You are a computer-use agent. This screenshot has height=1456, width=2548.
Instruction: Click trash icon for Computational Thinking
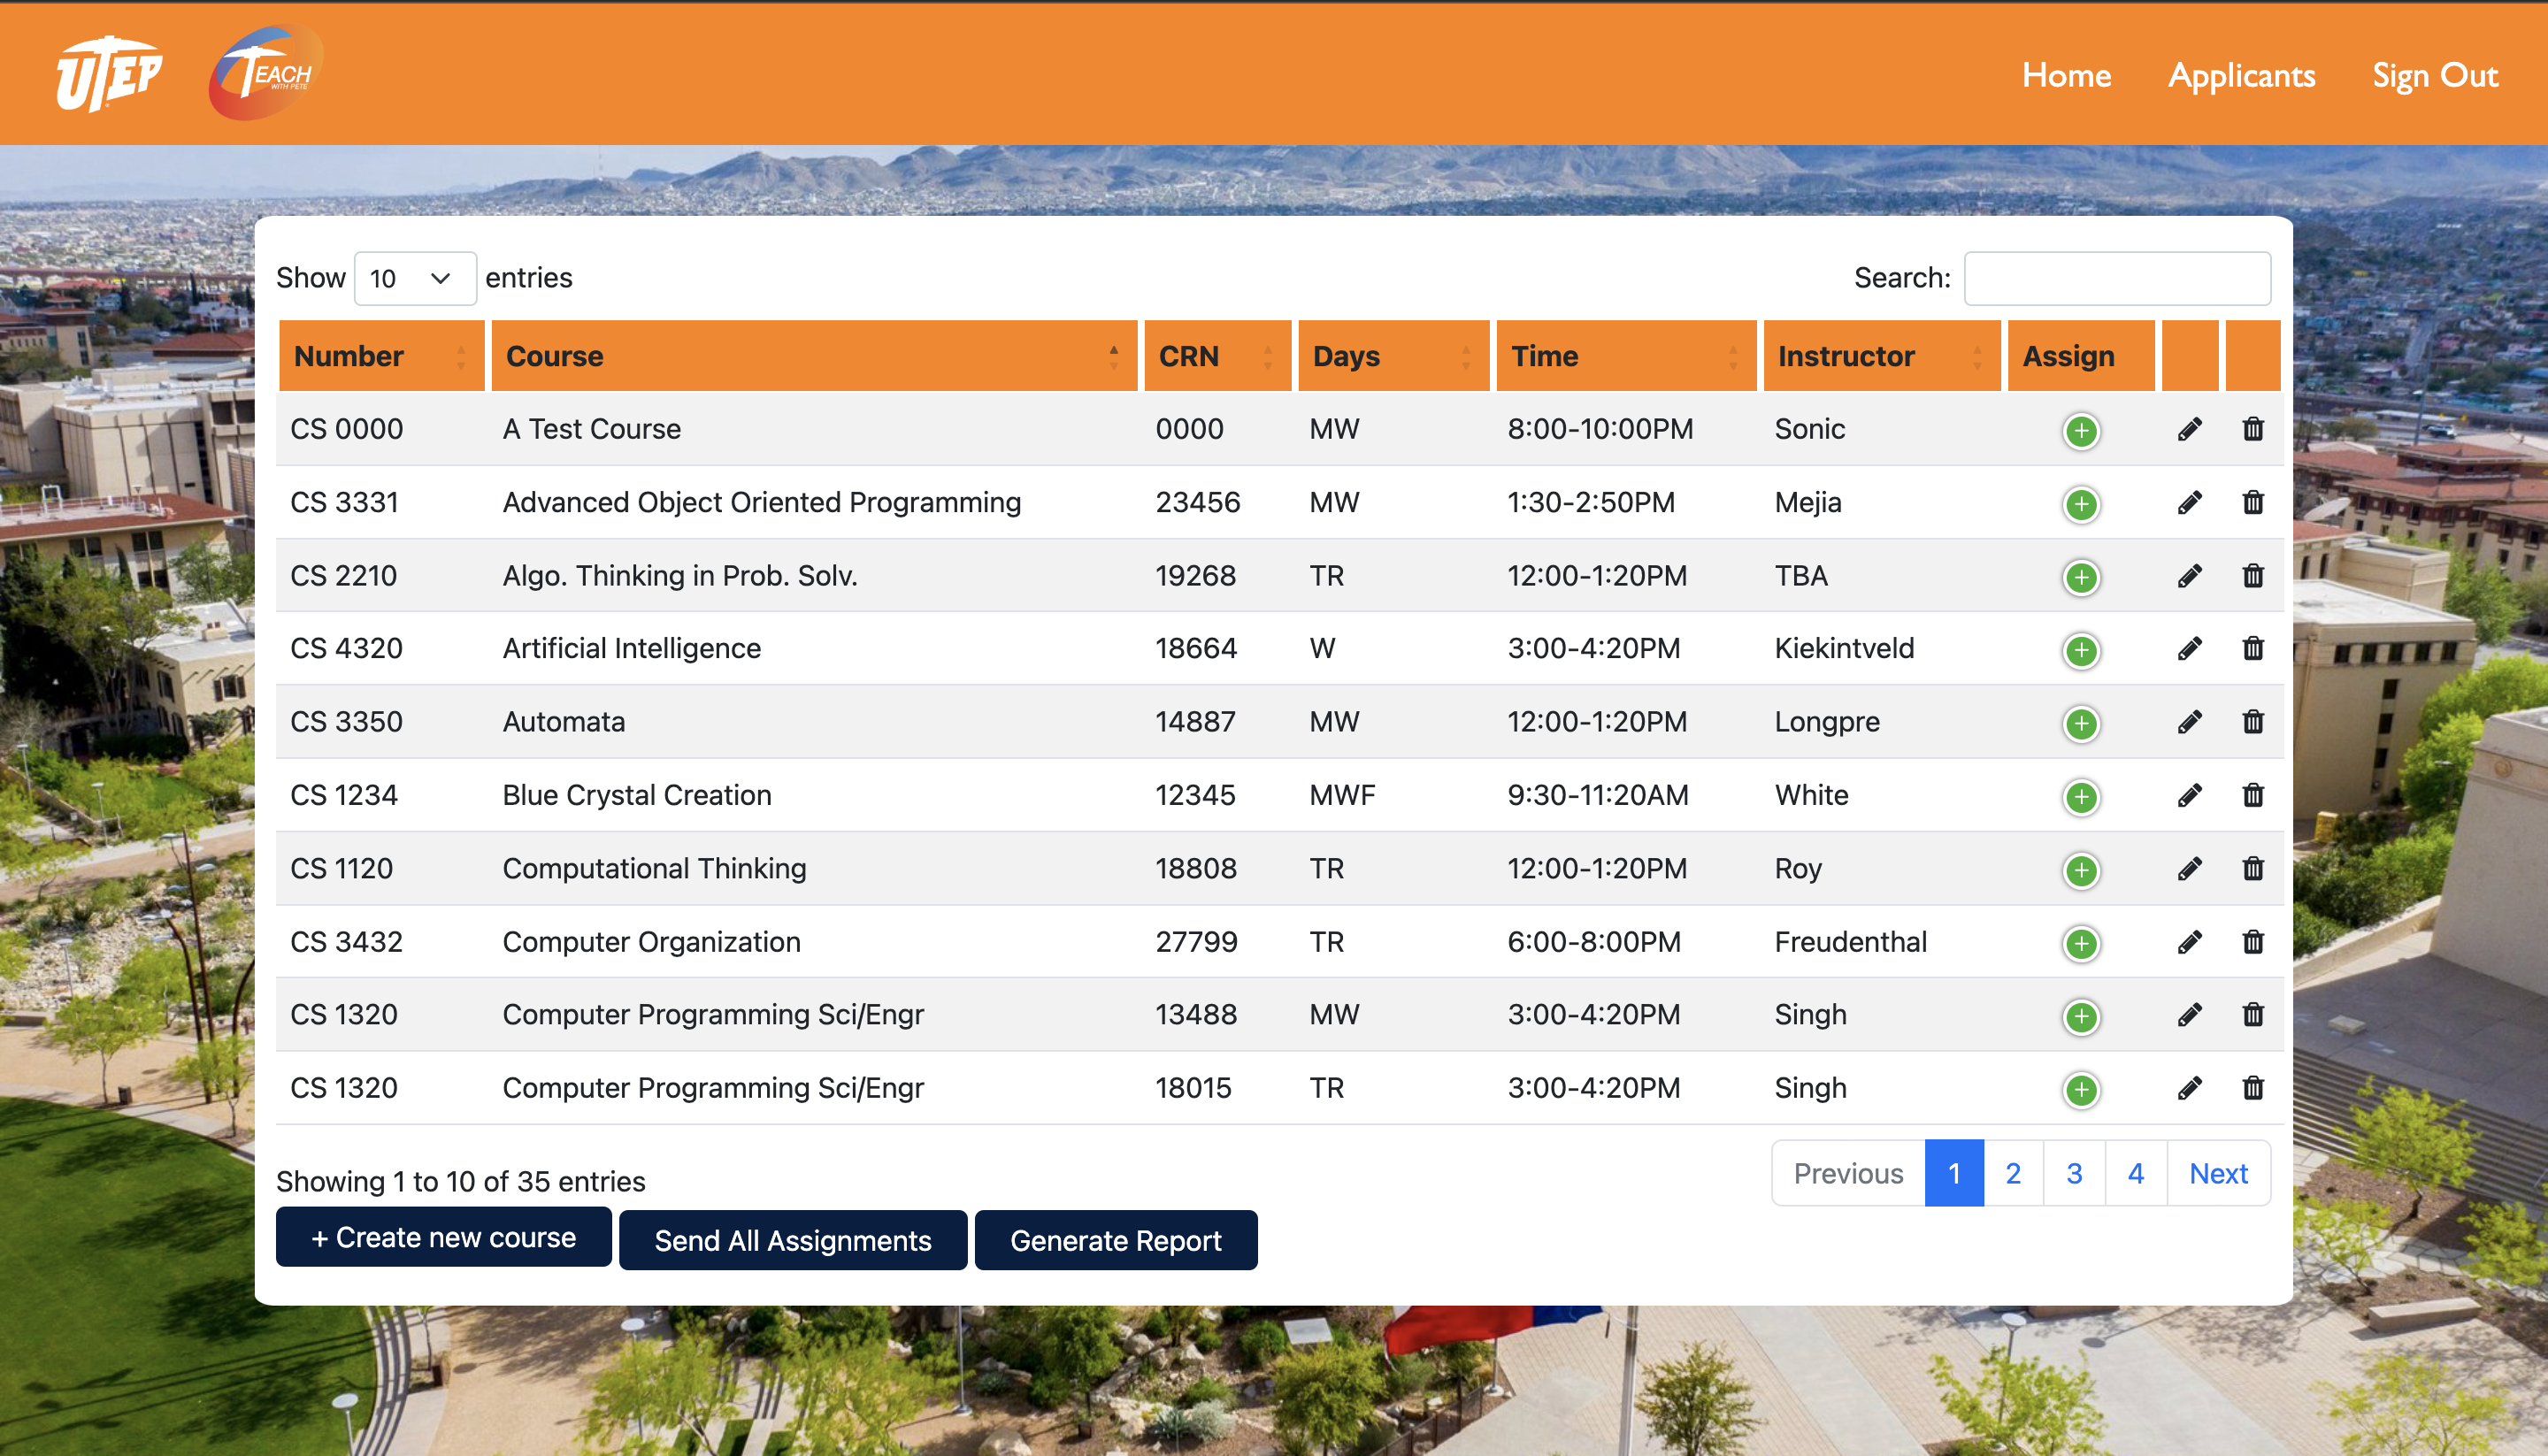click(2252, 868)
